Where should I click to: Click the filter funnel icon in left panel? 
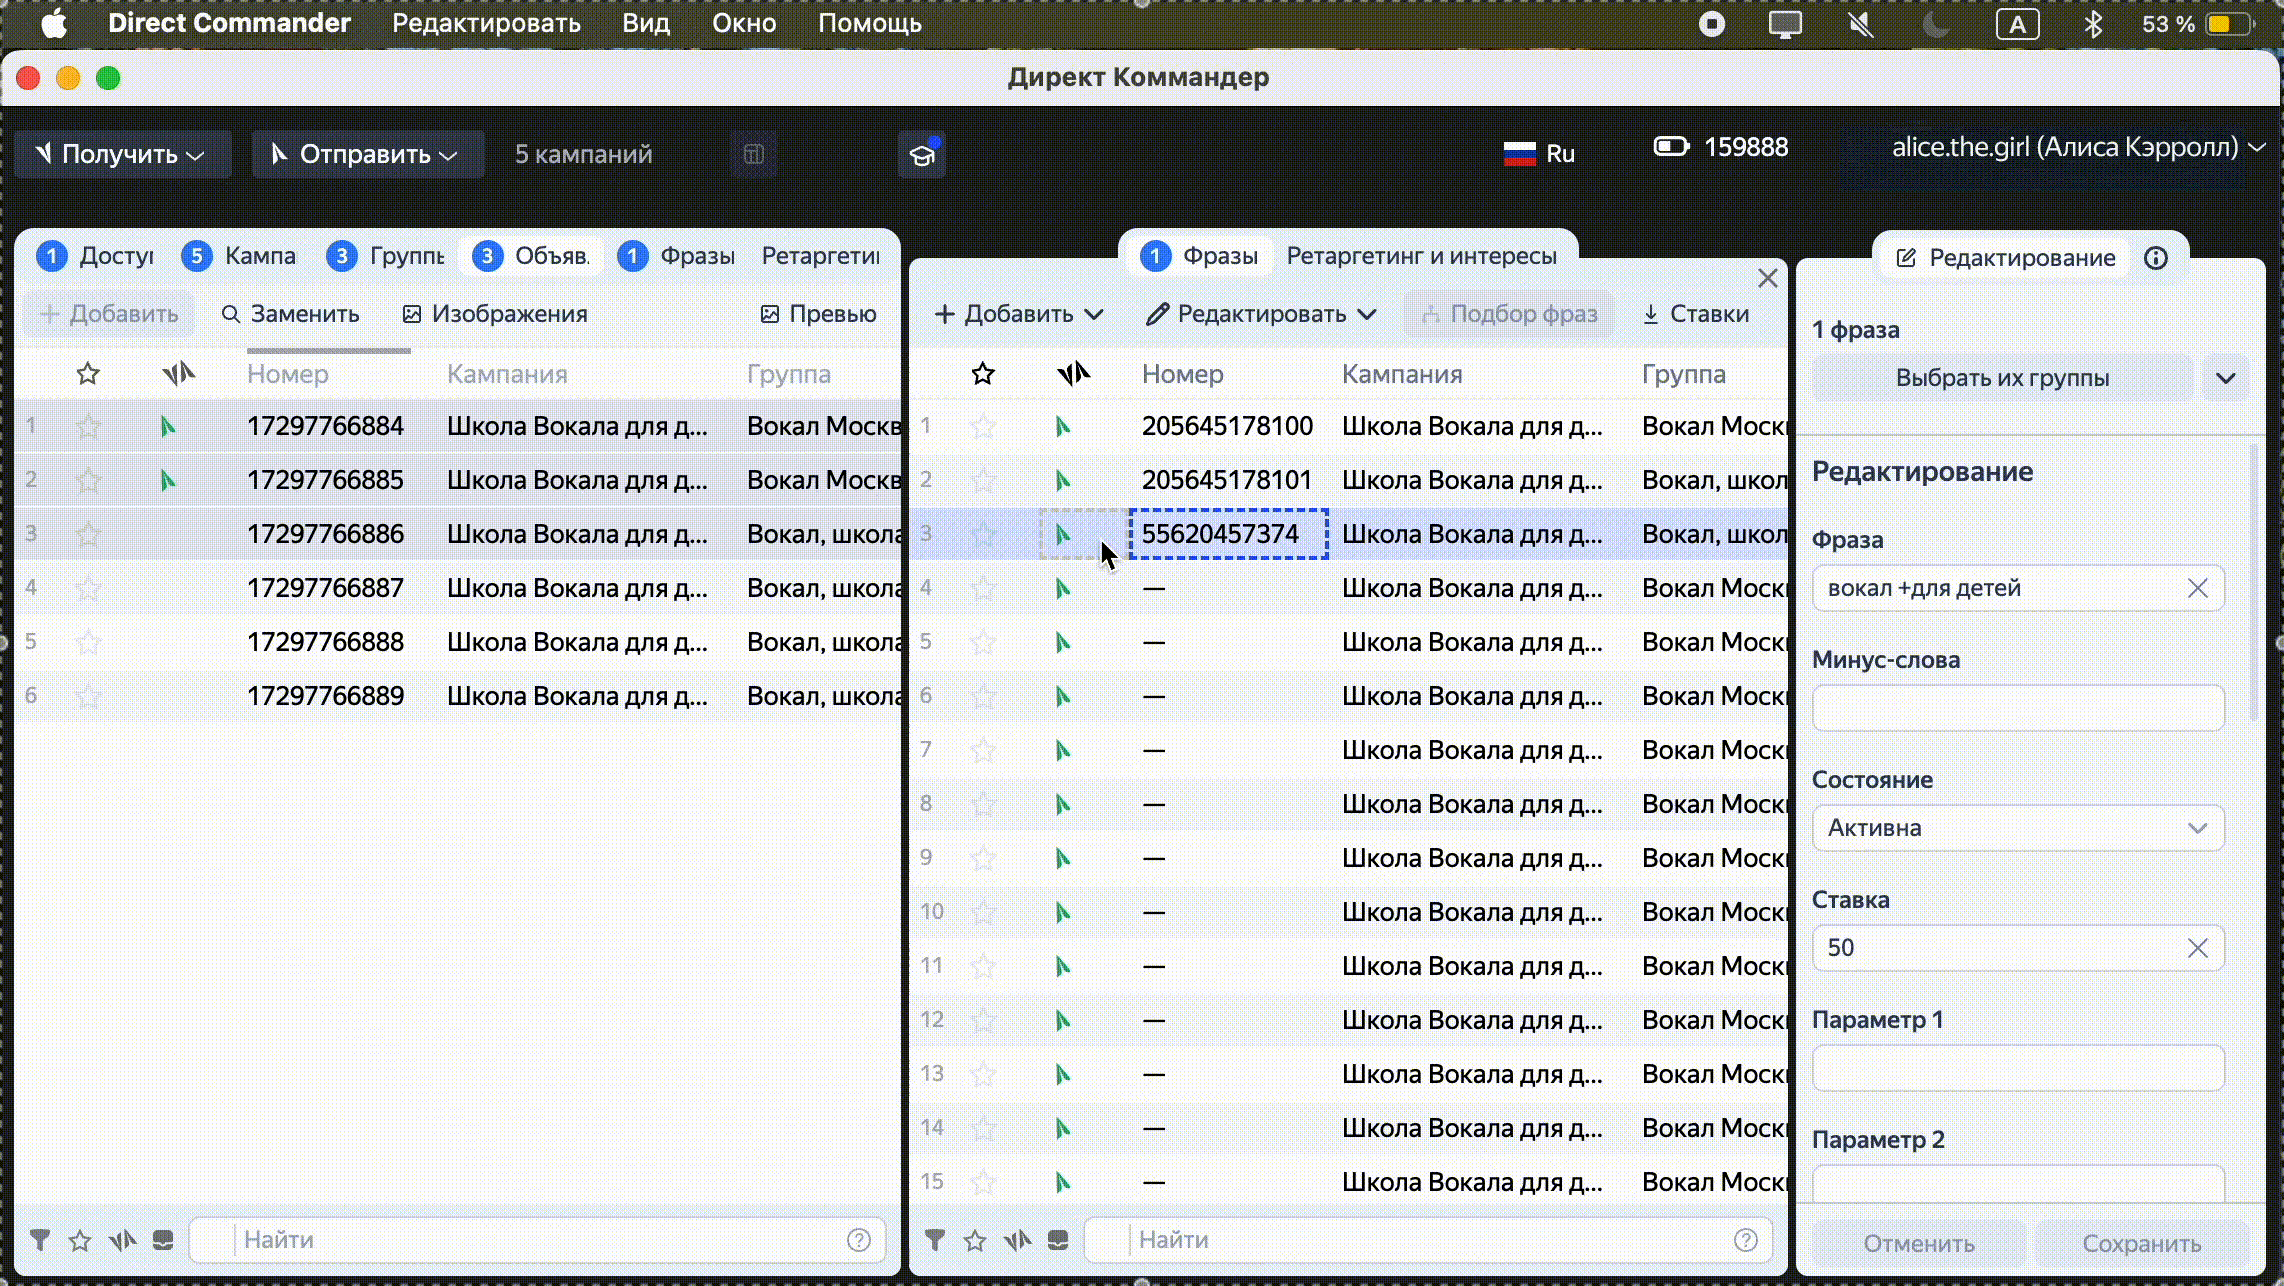click(40, 1240)
